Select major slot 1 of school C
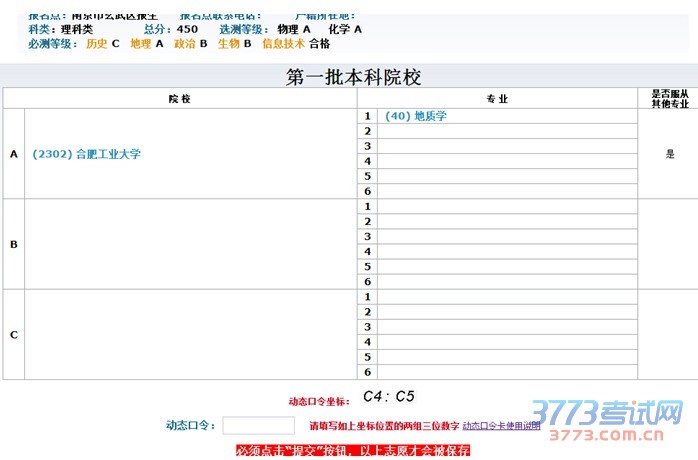698x460 pixels. pos(507,297)
